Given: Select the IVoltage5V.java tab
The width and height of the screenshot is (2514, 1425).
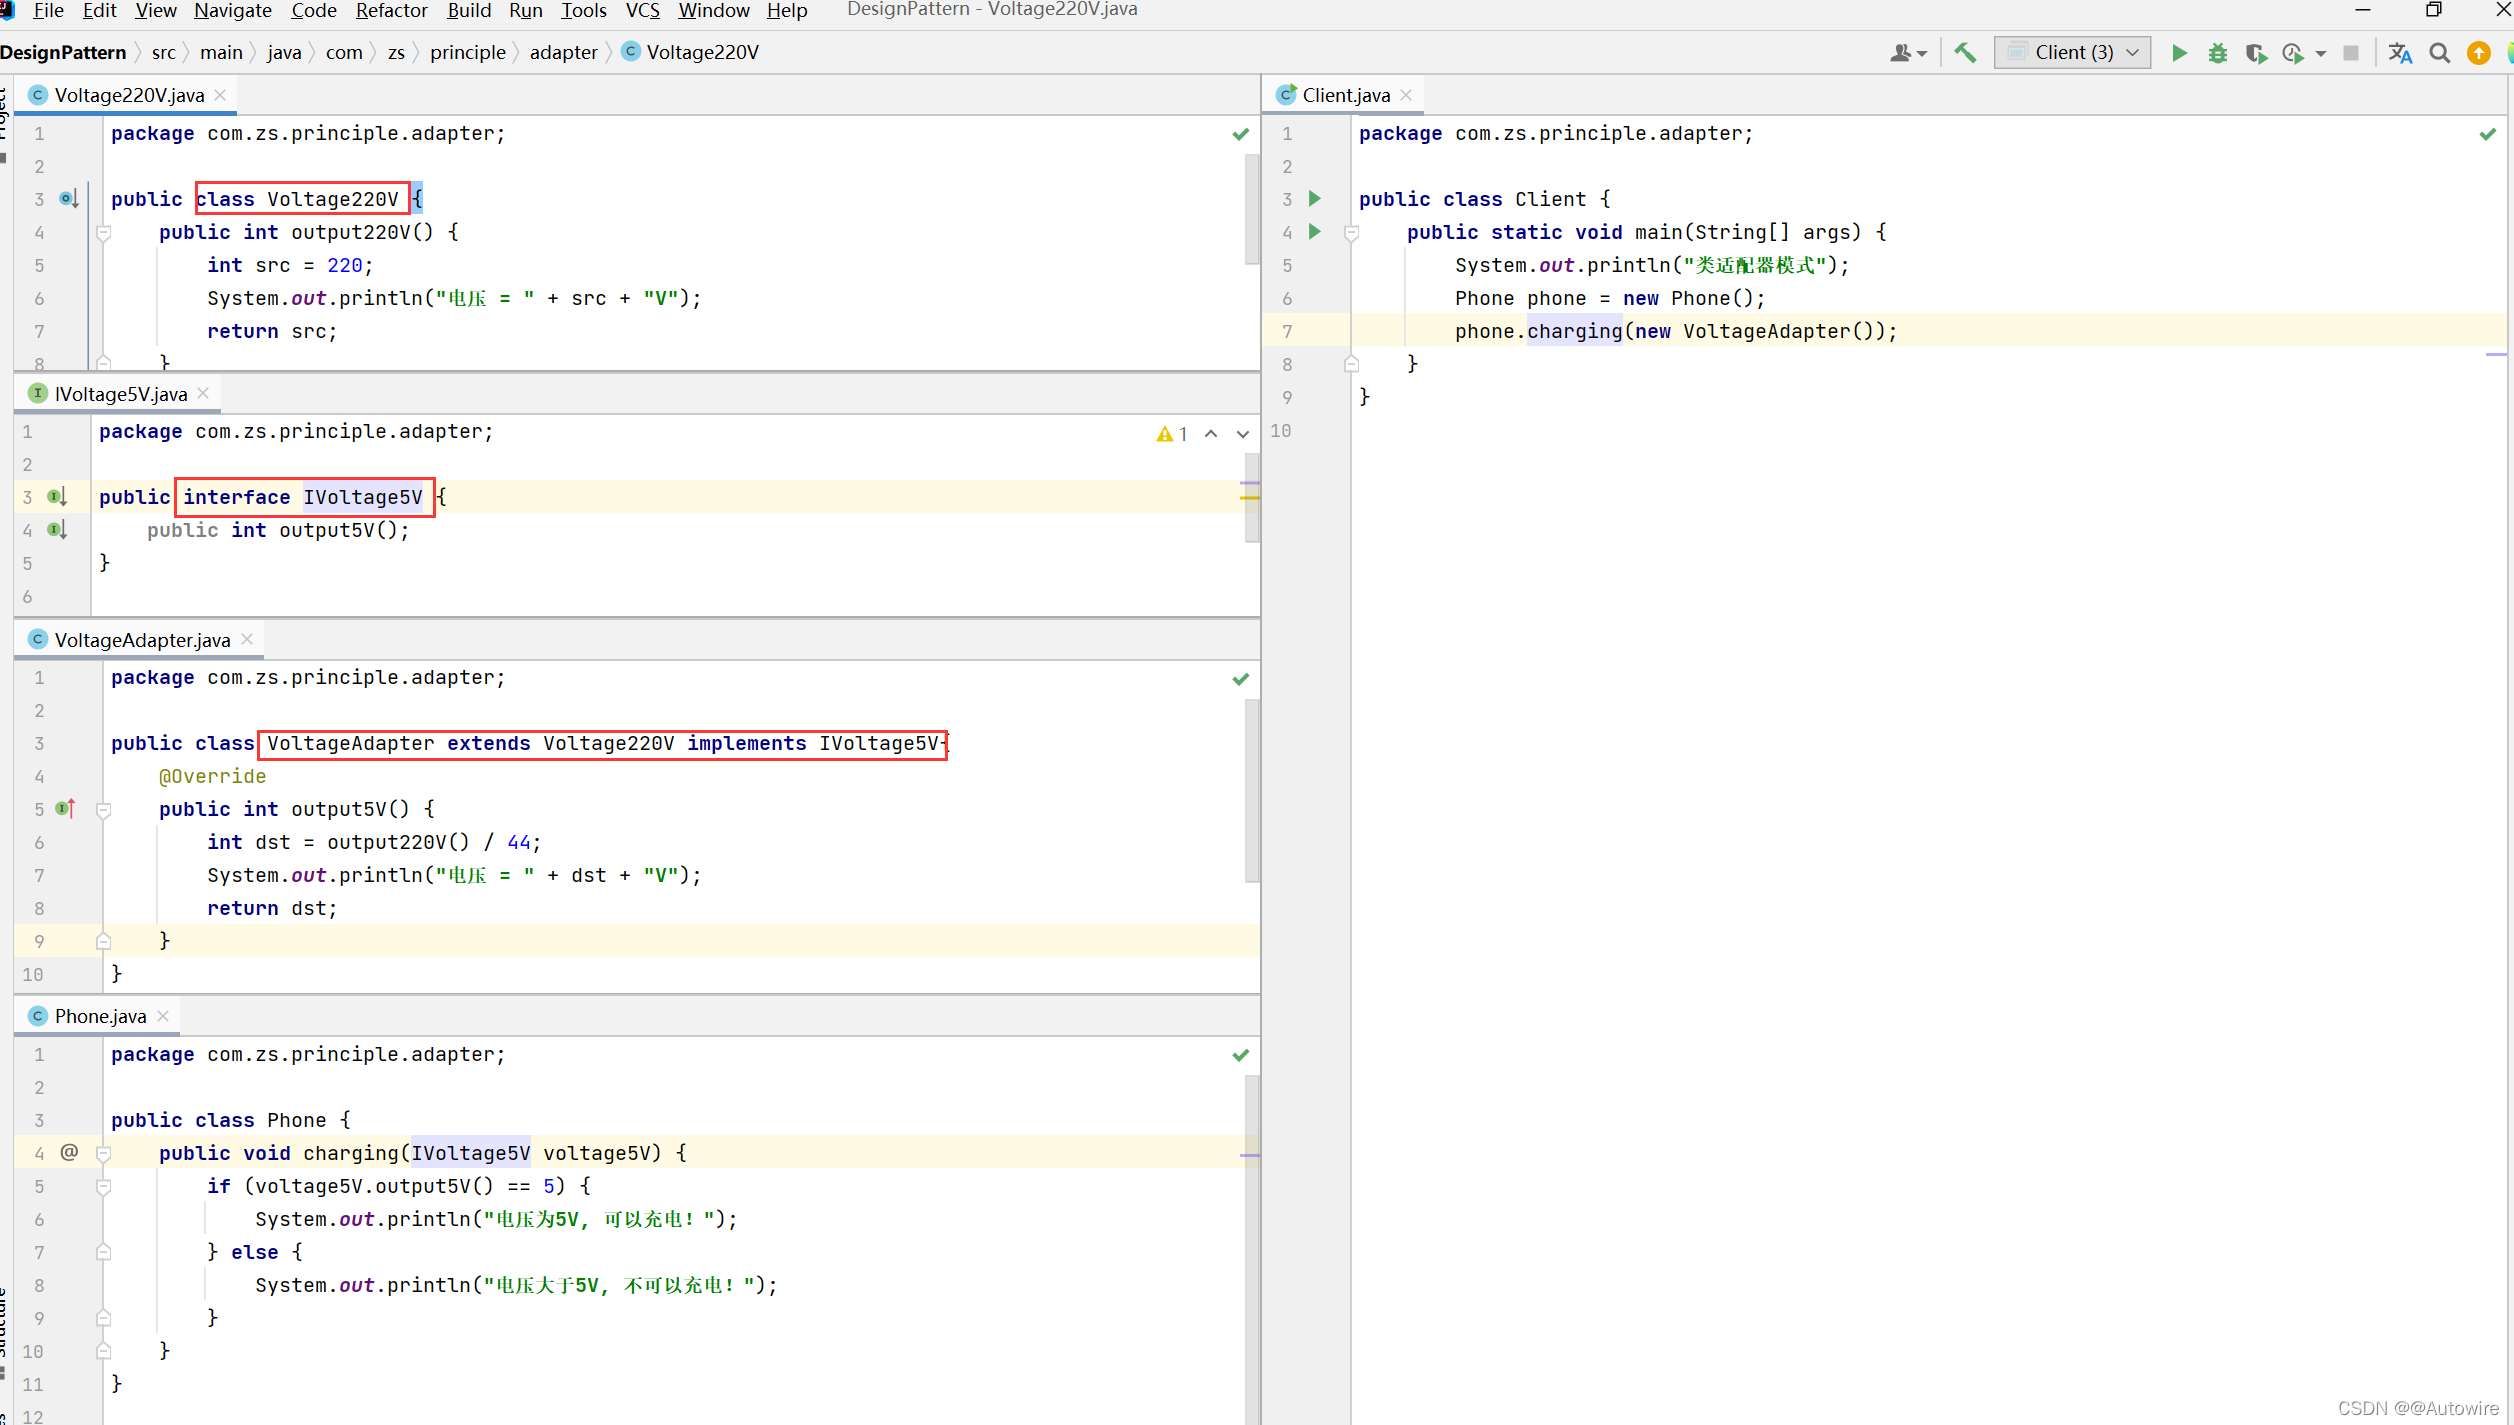Looking at the screenshot, I should point(120,394).
